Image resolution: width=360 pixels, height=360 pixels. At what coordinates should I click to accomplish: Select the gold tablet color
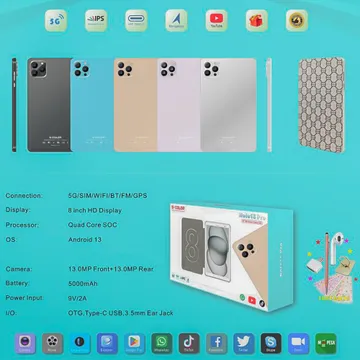[136, 105]
